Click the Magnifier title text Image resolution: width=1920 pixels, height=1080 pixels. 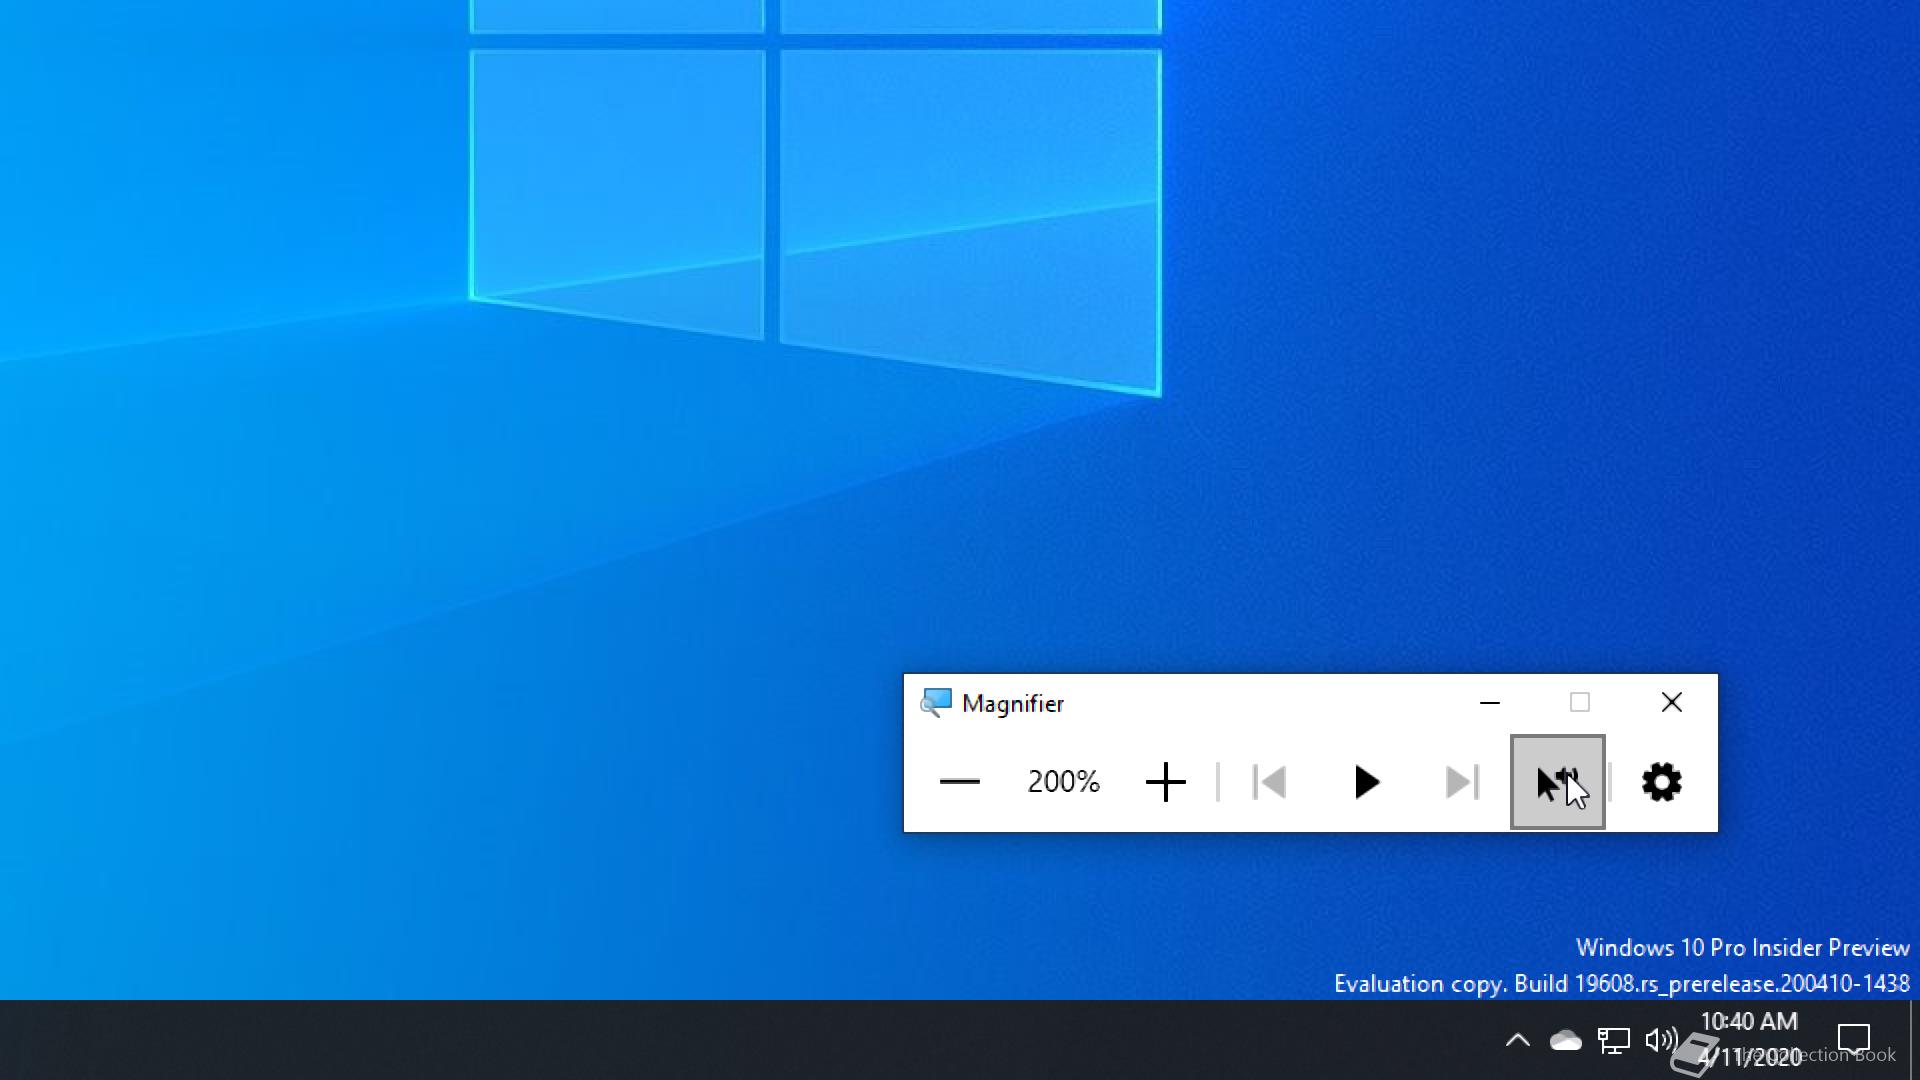(x=1013, y=703)
